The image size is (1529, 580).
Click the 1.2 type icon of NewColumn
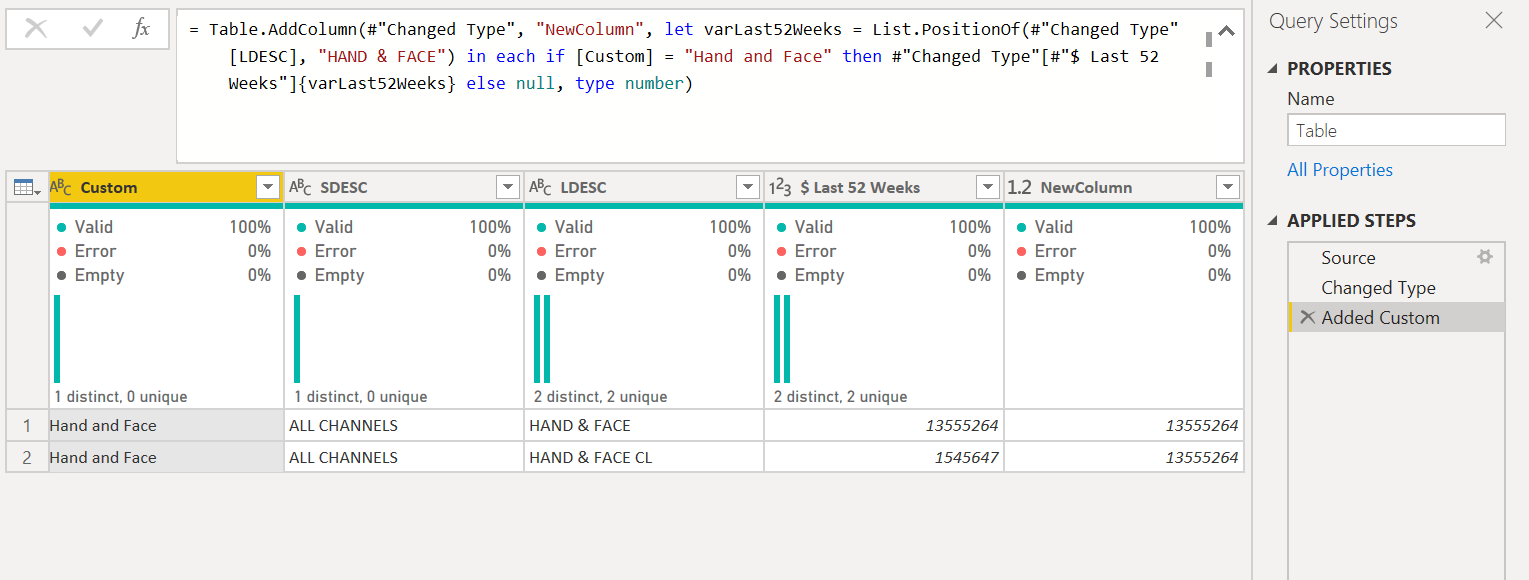click(x=1020, y=187)
